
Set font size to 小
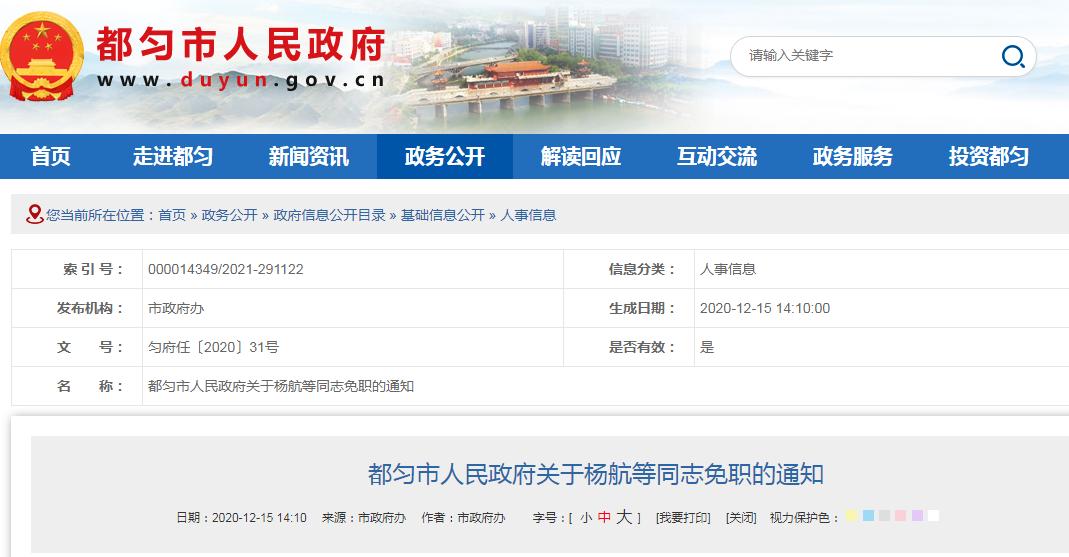(586, 518)
